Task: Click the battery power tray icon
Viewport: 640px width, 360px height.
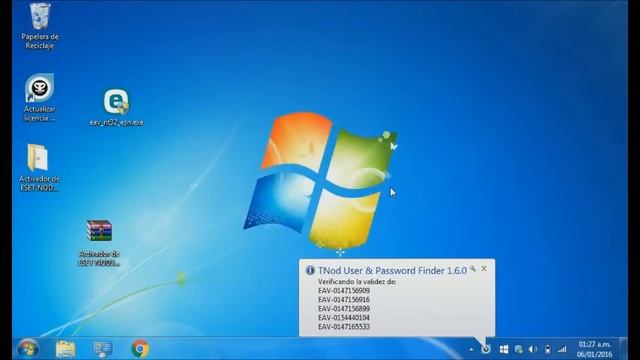Action: [548, 349]
